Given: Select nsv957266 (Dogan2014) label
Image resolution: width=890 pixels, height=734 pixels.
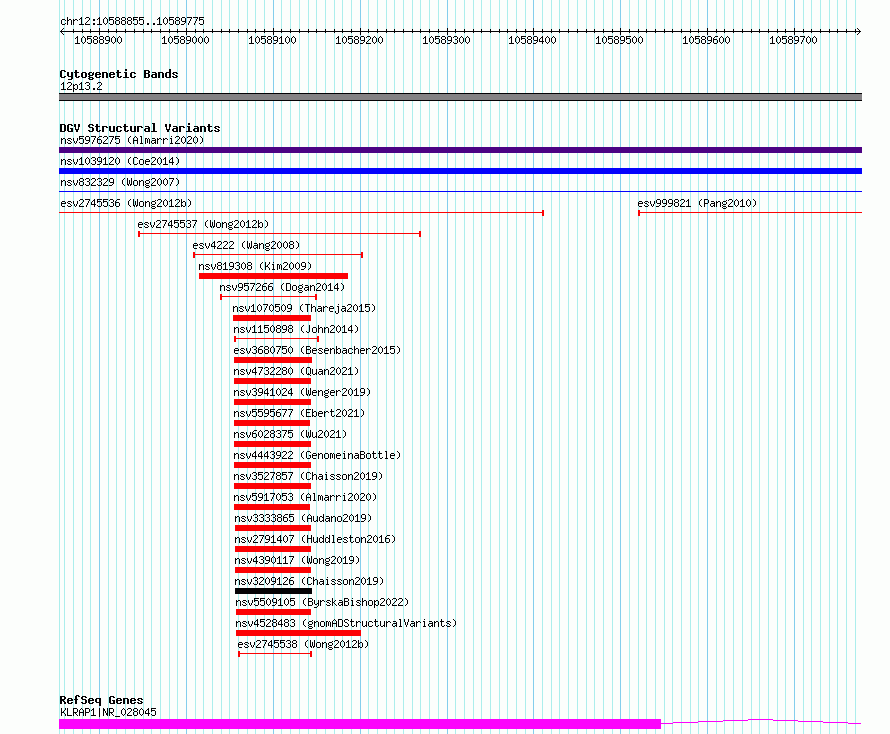Looking at the screenshot, I should click(282, 287).
